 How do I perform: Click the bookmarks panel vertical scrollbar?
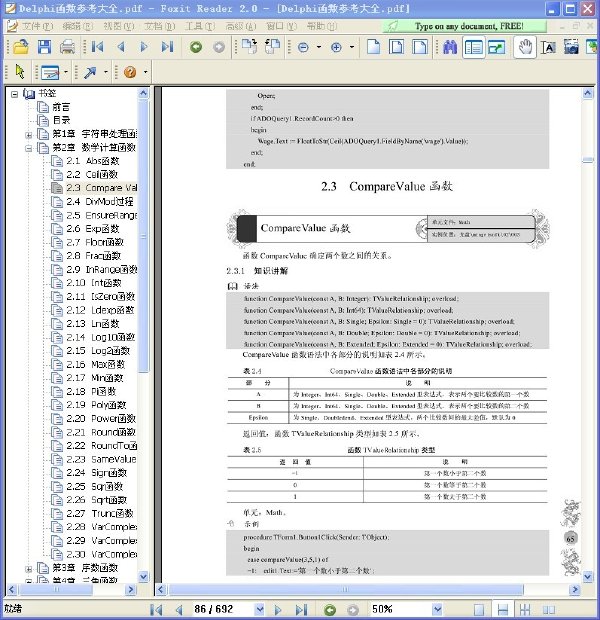pos(143,237)
